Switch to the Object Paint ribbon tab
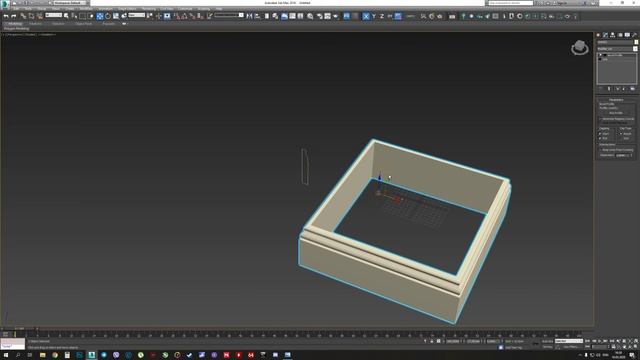The width and height of the screenshot is (640, 360). point(84,24)
